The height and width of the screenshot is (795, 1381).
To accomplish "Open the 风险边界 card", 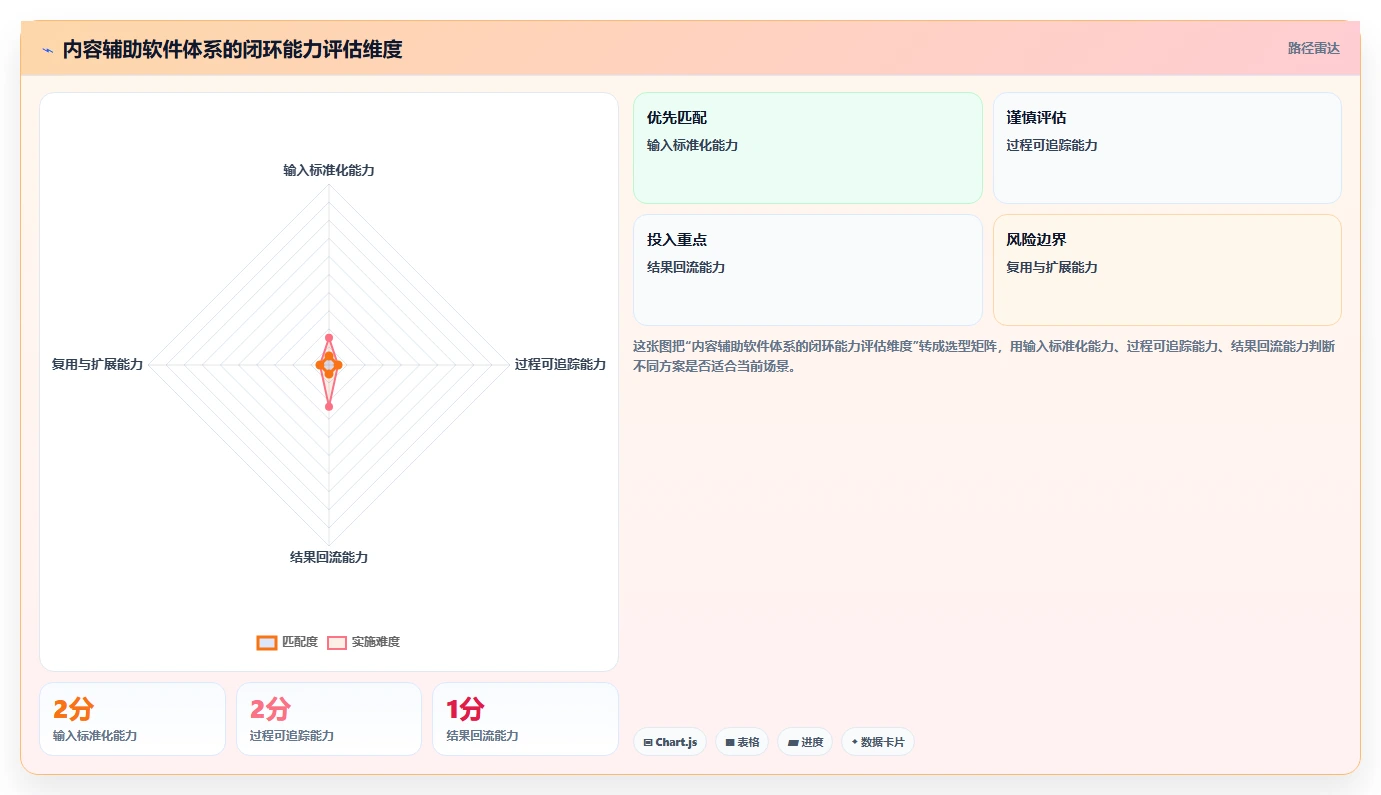I will click(1167, 270).
